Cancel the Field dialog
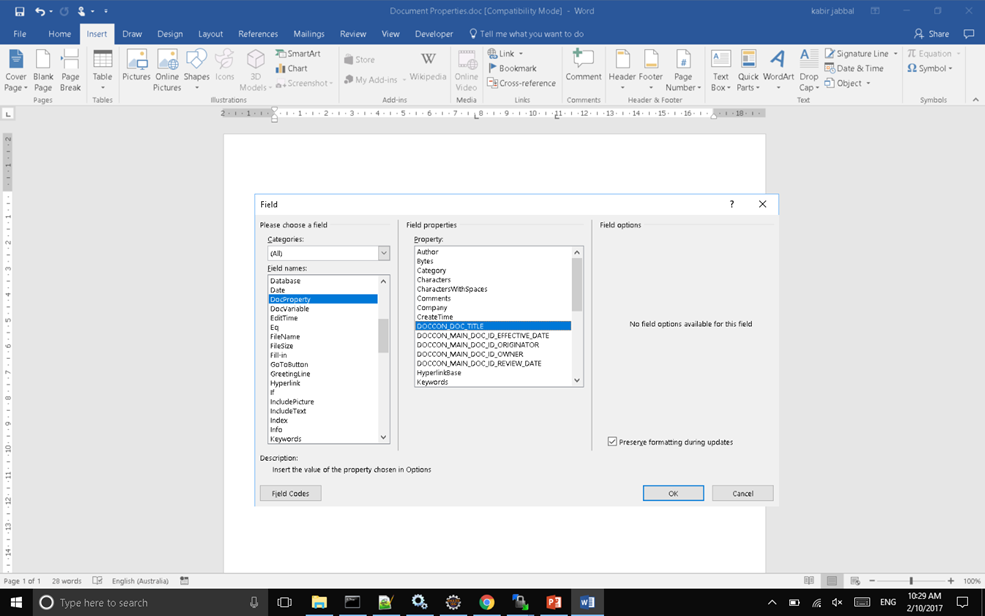 coord(743,494)
